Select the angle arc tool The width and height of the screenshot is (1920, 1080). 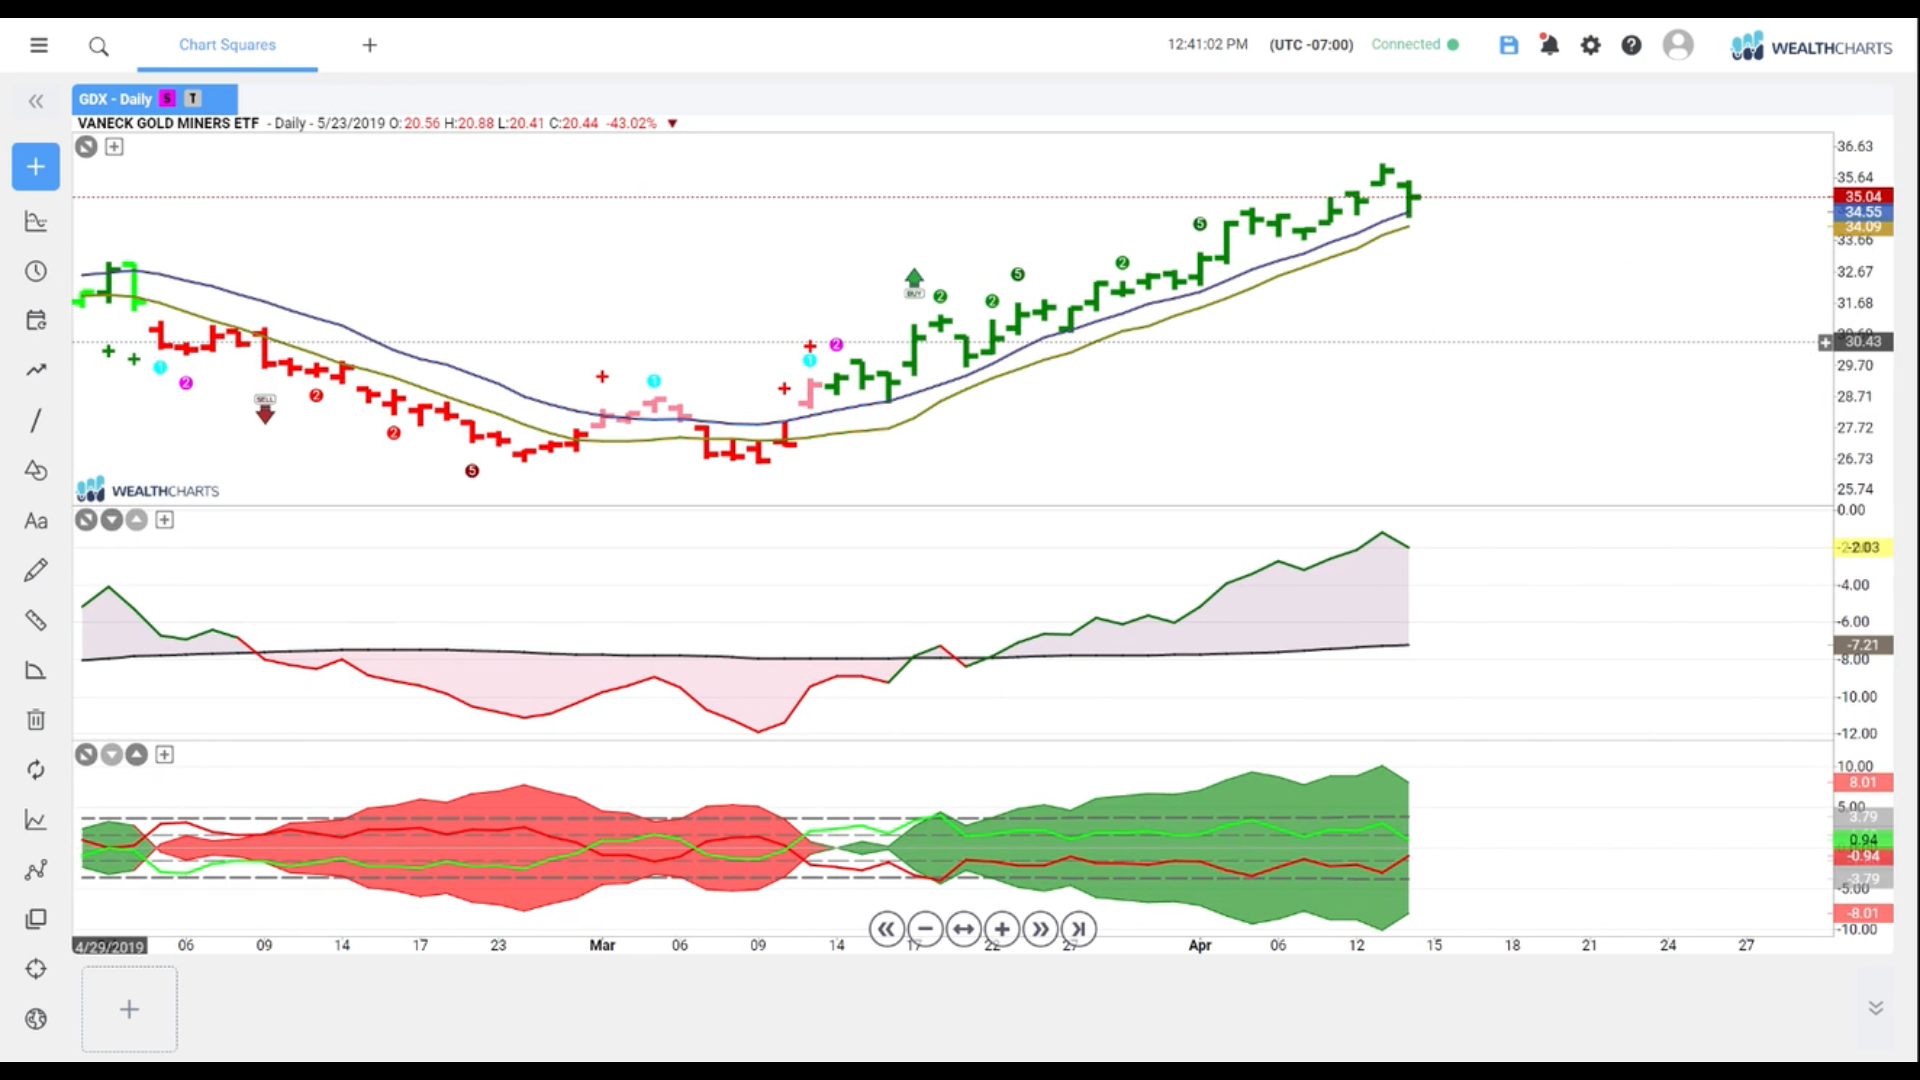[36, 670]
